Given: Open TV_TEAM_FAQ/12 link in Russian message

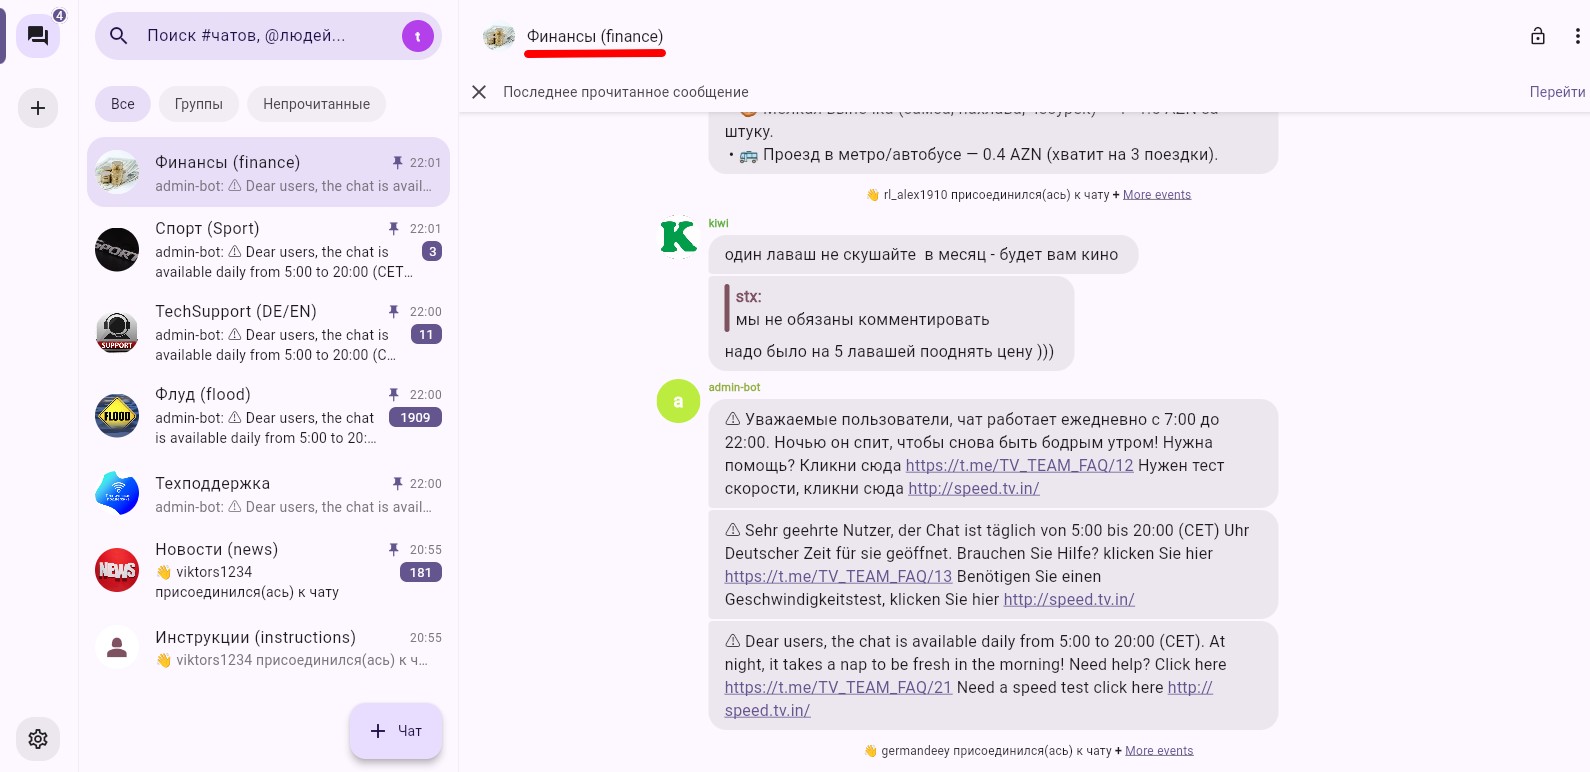Looking at the screenshot, I should (1019, 466).
